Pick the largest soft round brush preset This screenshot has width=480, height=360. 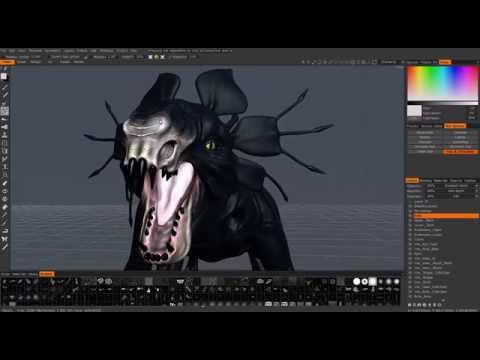pos(396,282)
